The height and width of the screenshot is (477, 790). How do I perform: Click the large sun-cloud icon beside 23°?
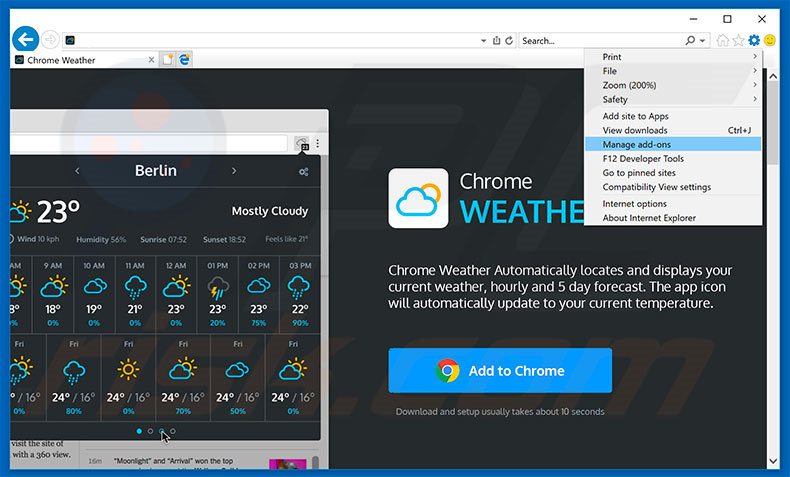(x=20, y=212)
